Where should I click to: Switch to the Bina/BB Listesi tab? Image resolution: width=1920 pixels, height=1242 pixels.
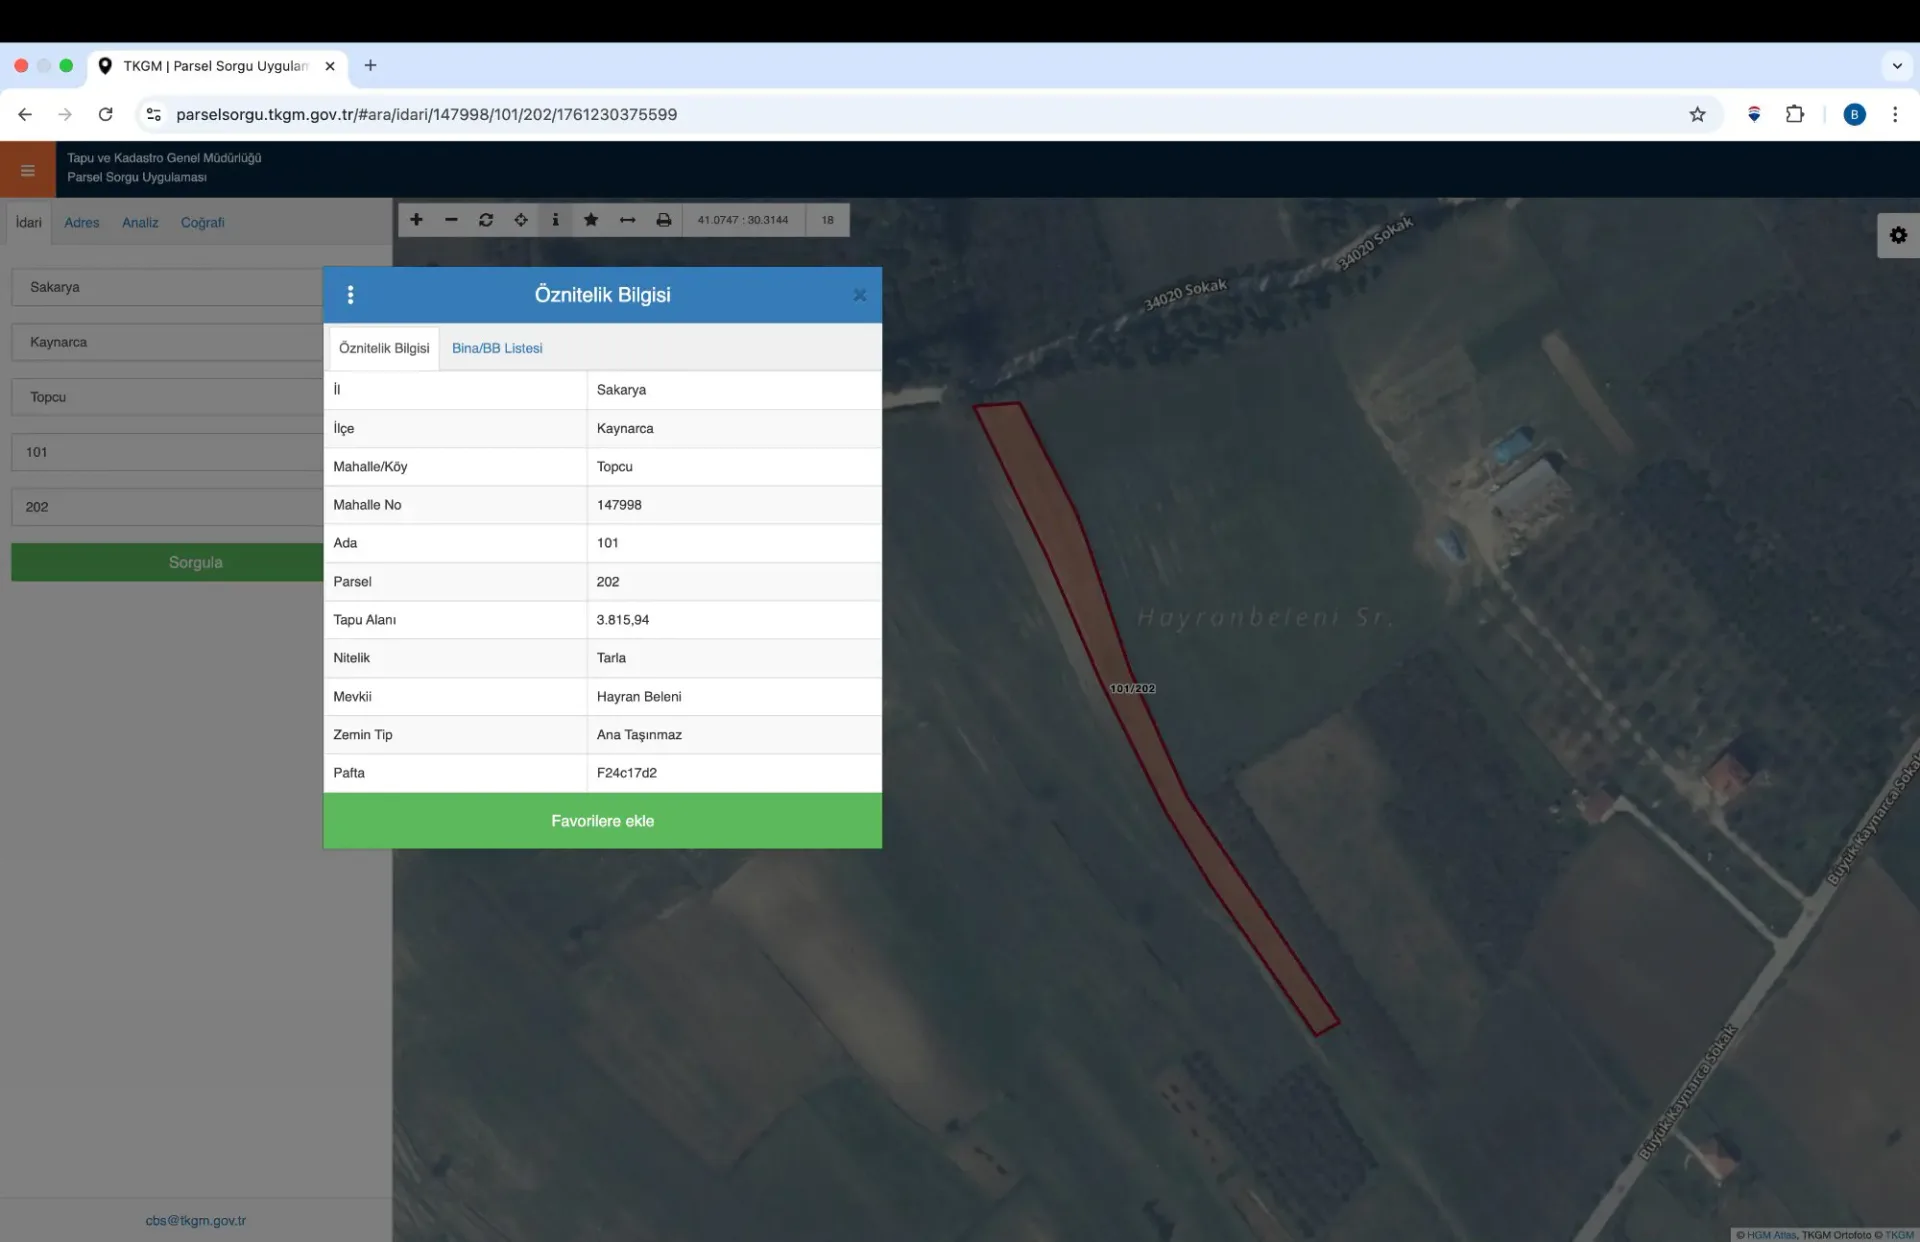pyautogui.click(x=497, y=348)
